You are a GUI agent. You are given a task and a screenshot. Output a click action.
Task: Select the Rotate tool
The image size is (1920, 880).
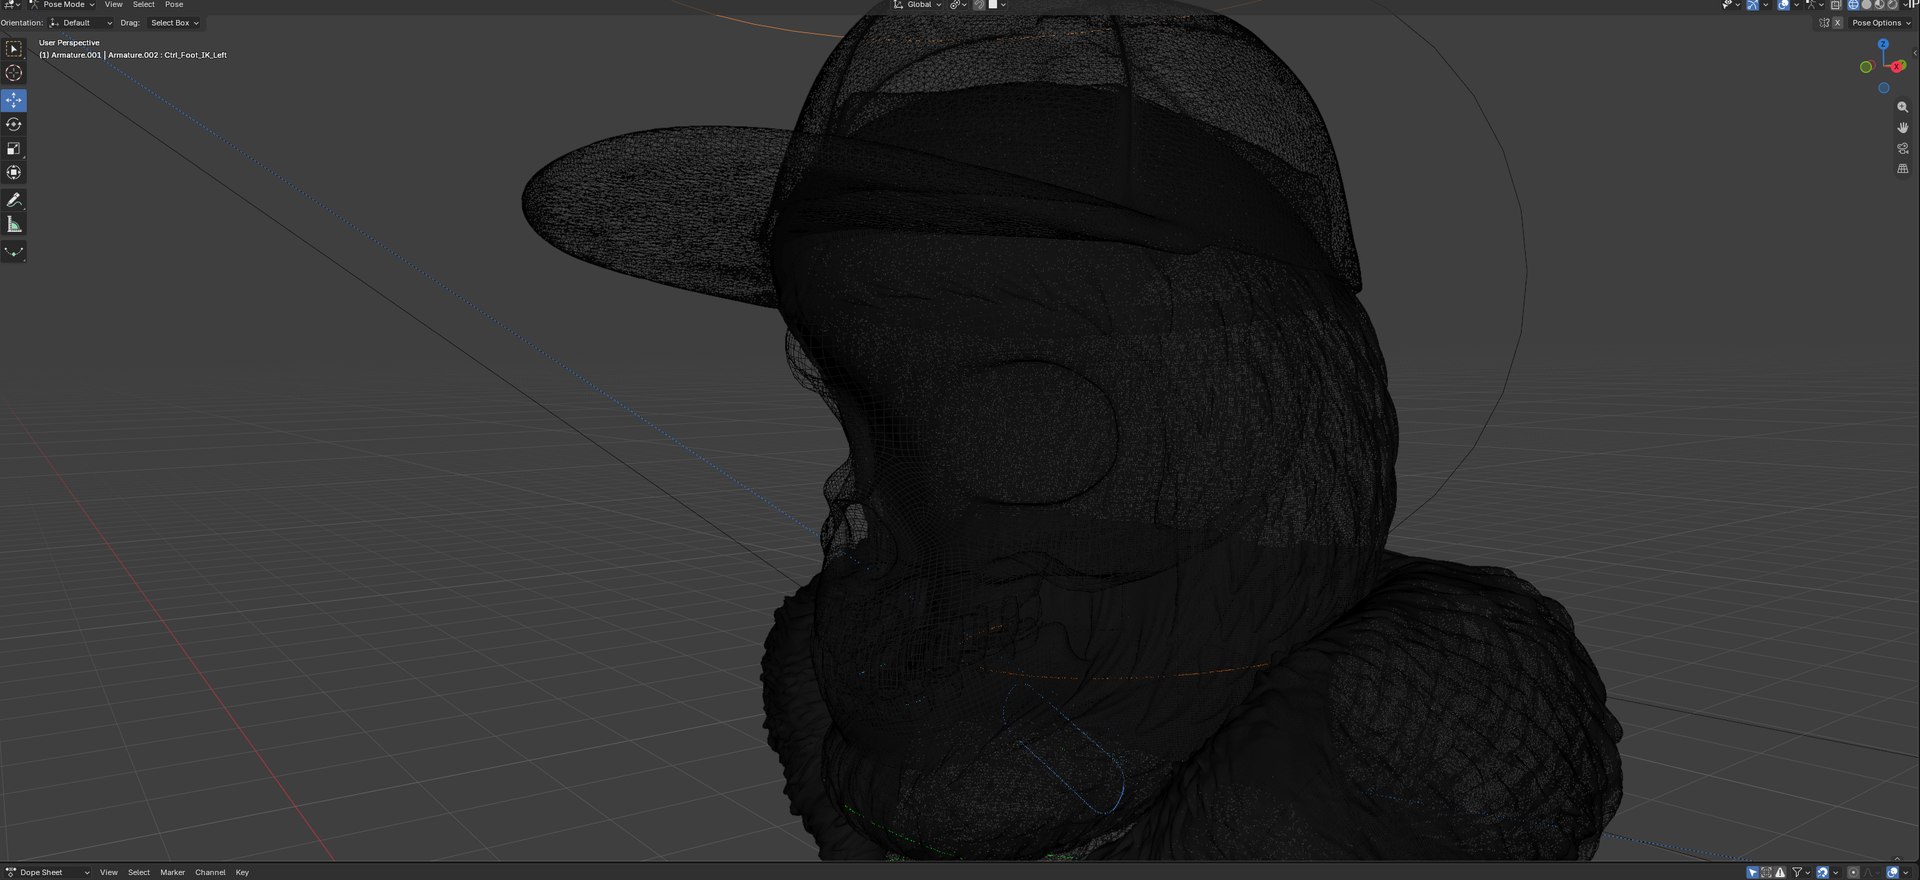pos(14,124)
